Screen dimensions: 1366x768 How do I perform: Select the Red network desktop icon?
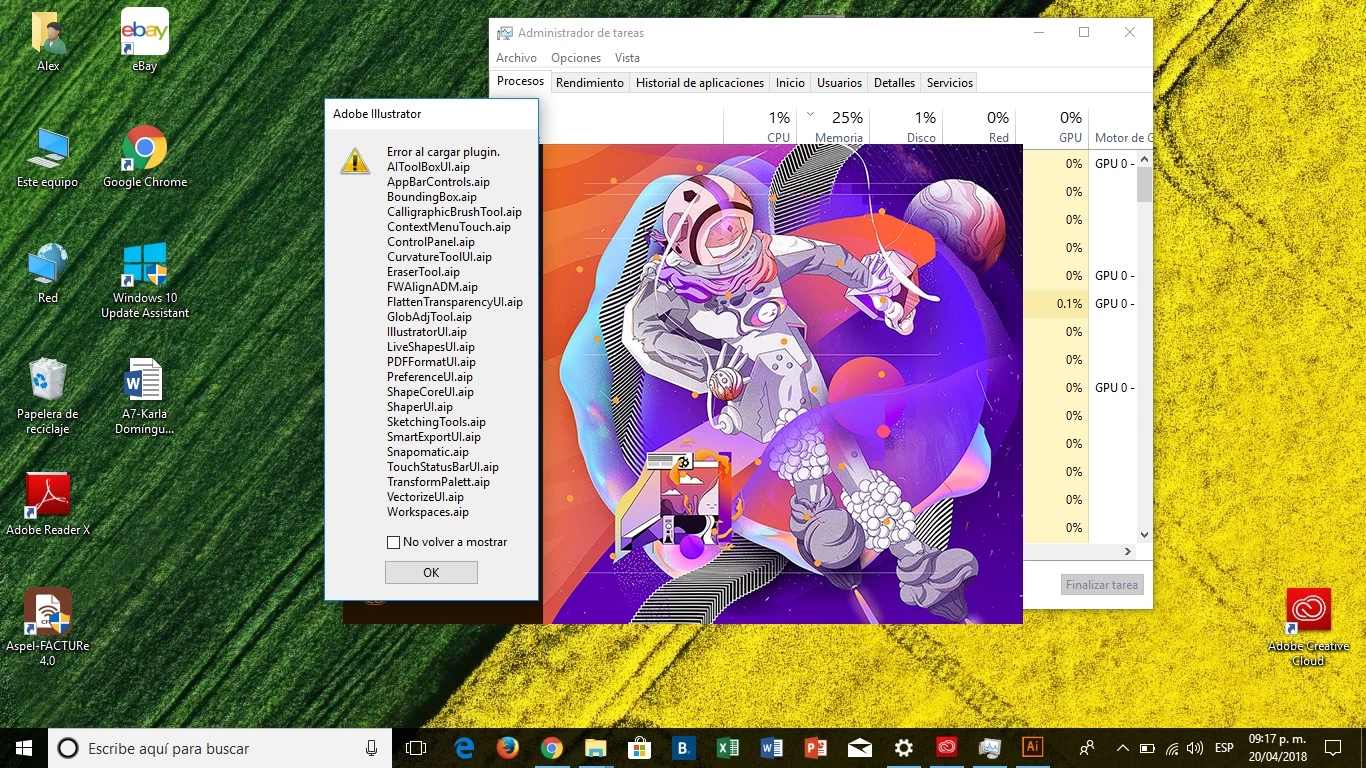click(48, 273)
